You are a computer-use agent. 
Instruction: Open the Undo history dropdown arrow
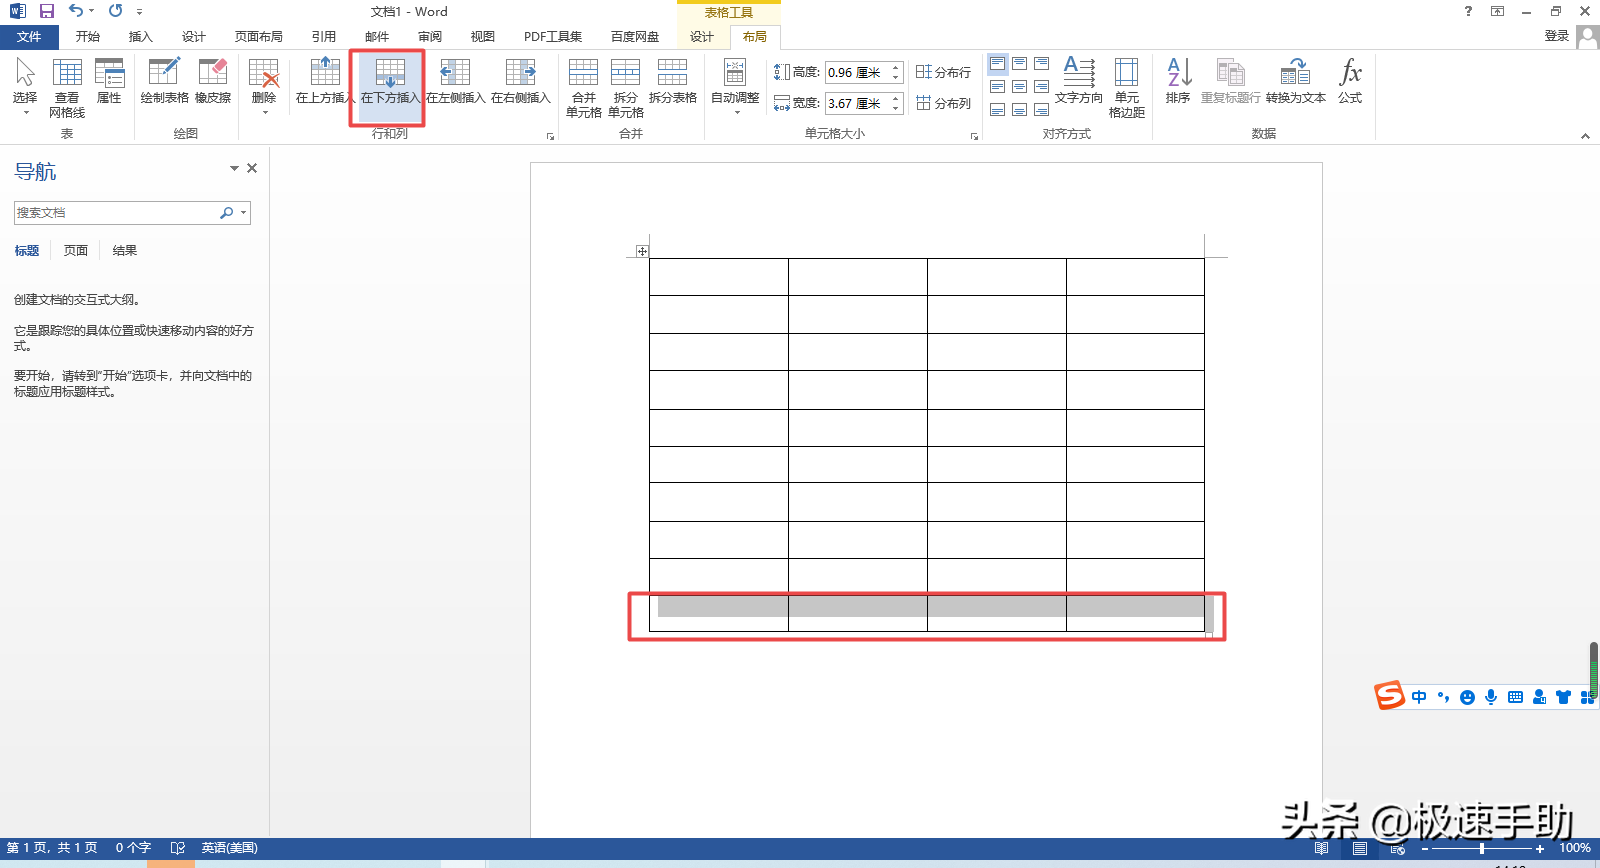pos(92,11)
